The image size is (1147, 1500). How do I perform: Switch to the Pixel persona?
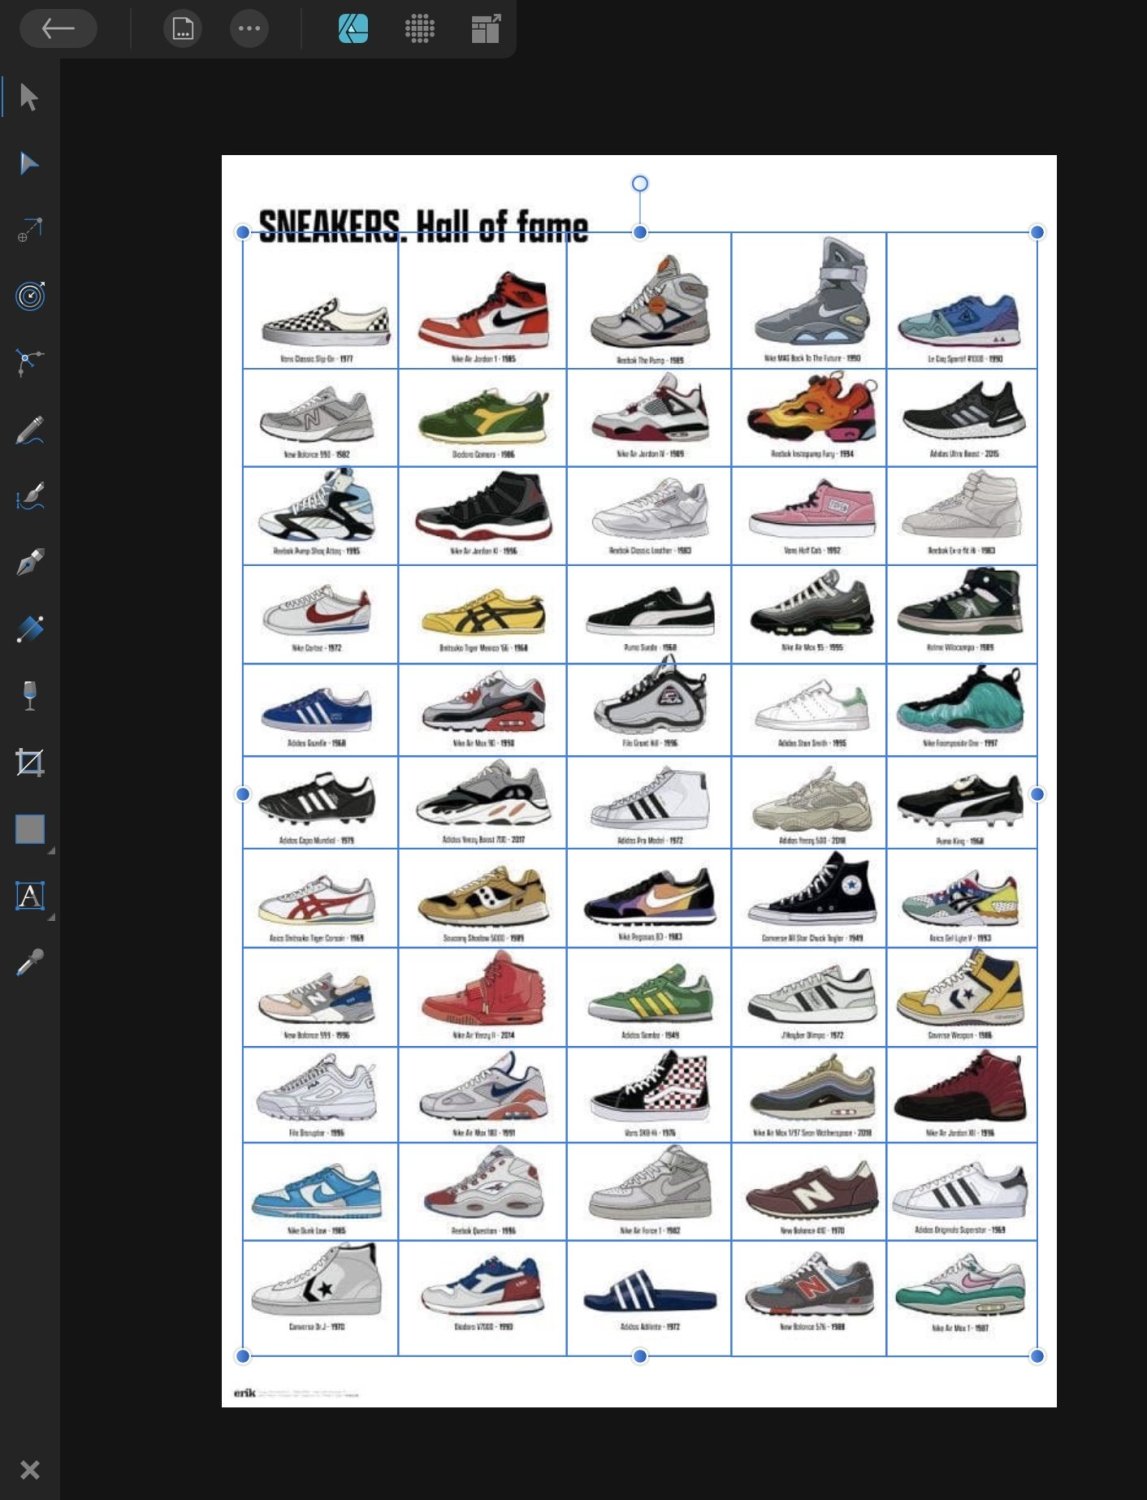point(419,29)
